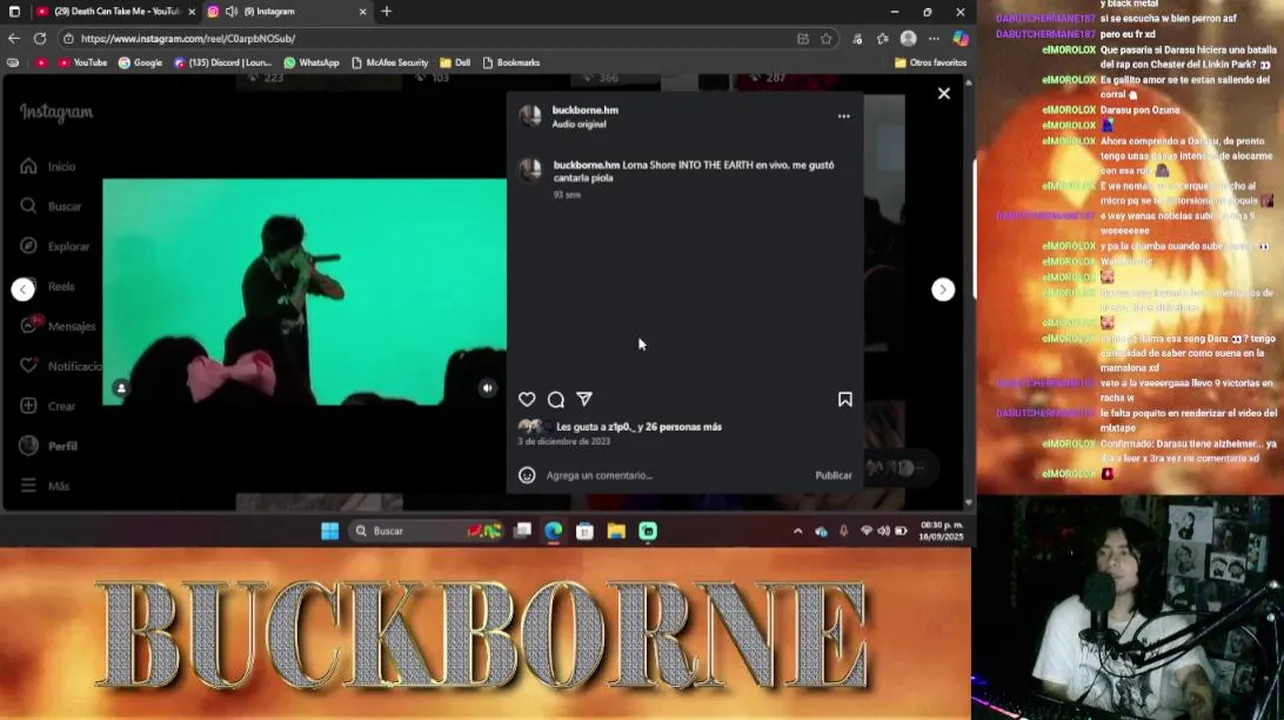Viewport: 1284px width, 720px height.
Task: Open the app-available icon in the address bar
Action: click(803, 38)
